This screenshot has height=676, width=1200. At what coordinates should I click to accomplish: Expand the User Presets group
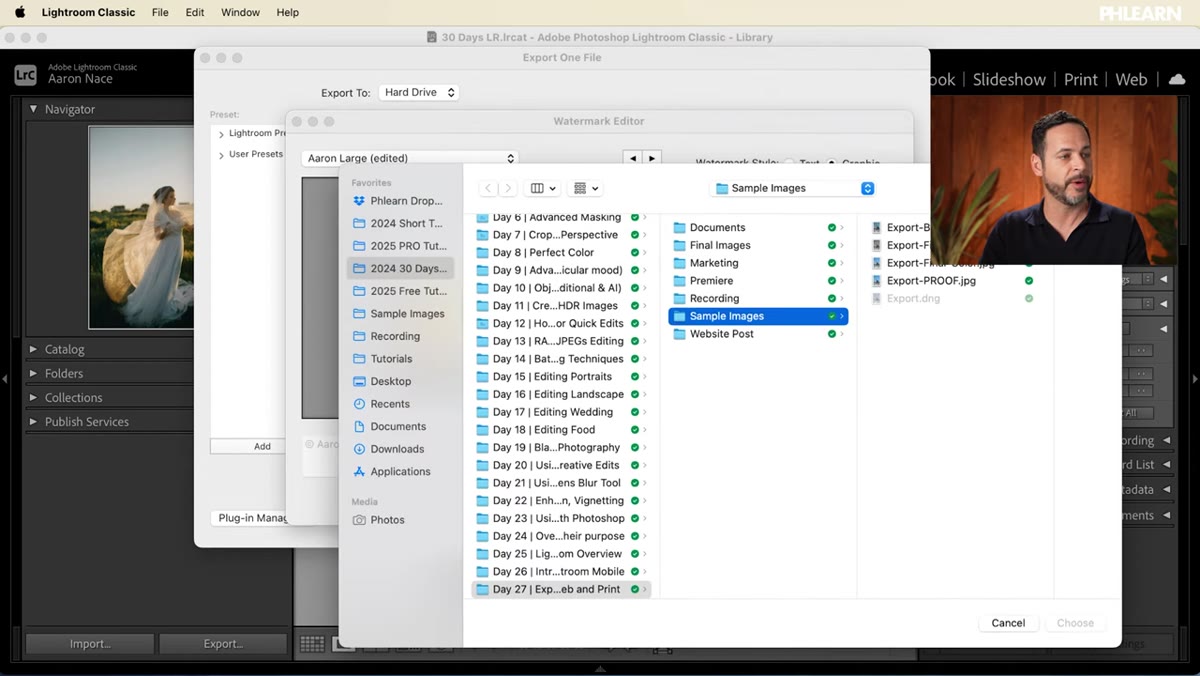pyautogui.click(x=221, y=155)
